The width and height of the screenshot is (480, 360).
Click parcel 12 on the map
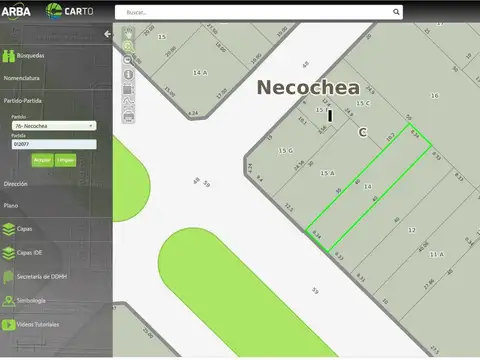tap(412, 230)
